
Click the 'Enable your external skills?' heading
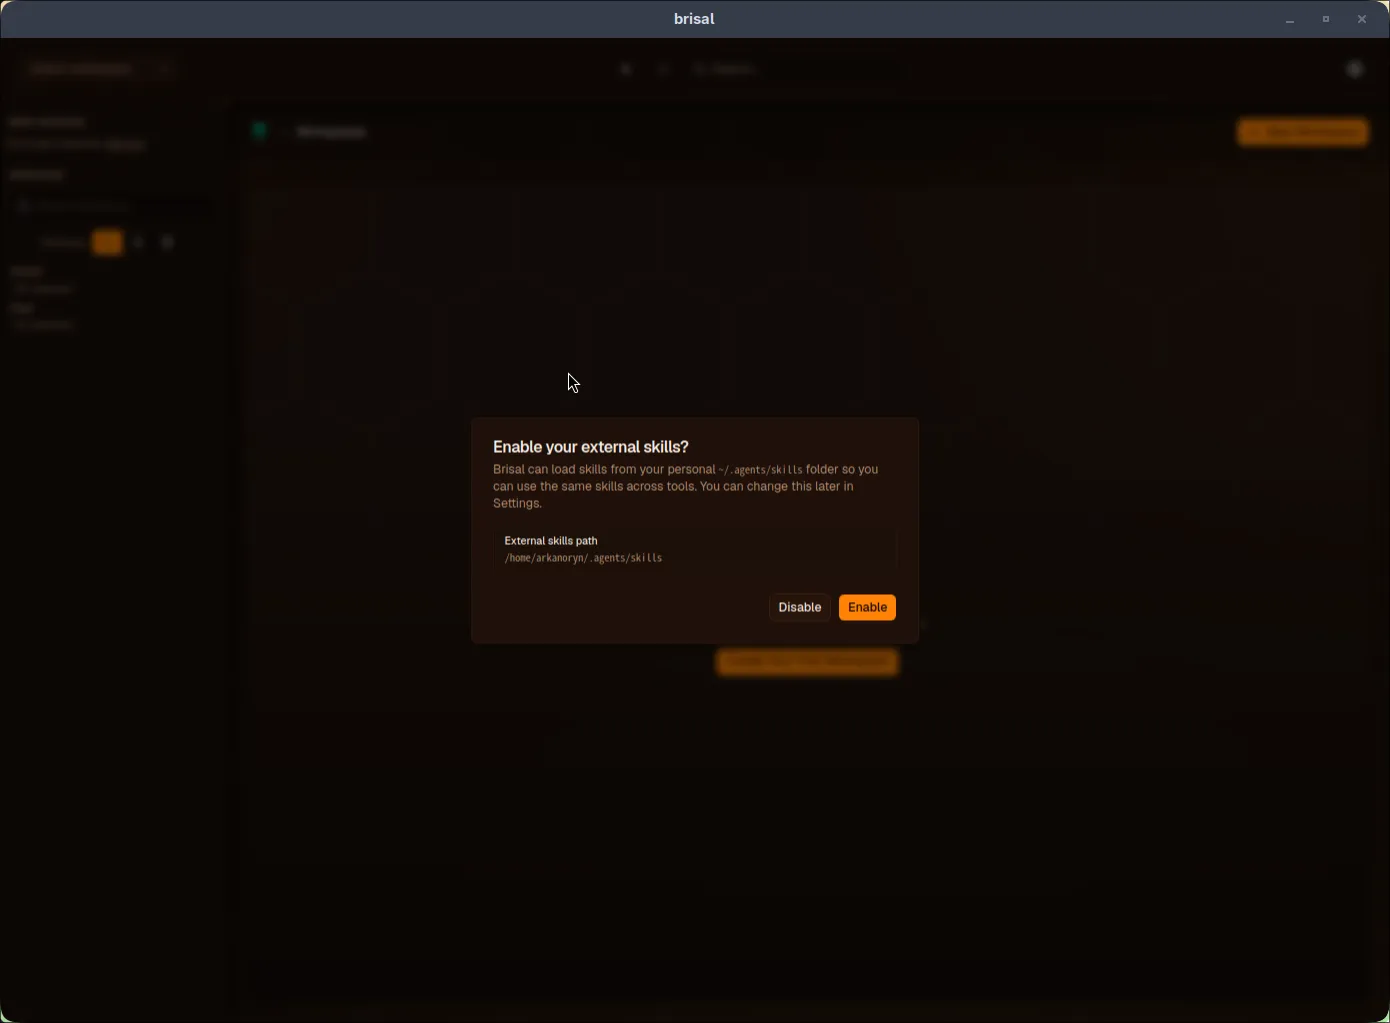coord(591,447)
